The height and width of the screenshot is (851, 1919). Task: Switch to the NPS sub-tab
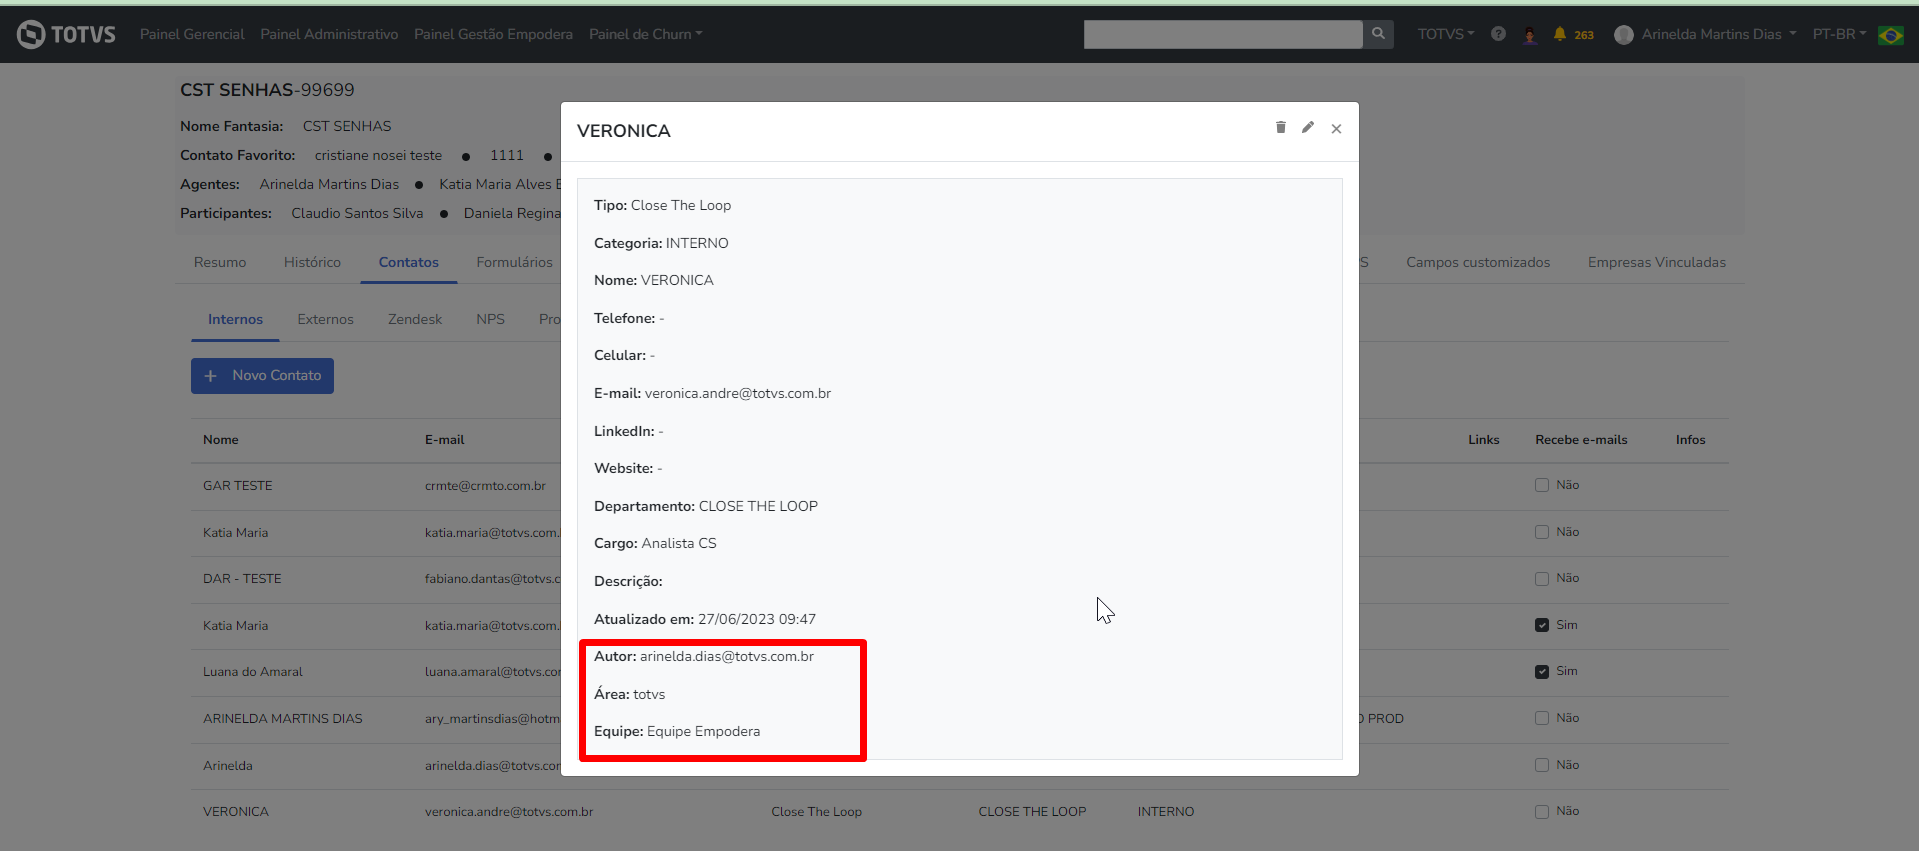click(490, 319)
